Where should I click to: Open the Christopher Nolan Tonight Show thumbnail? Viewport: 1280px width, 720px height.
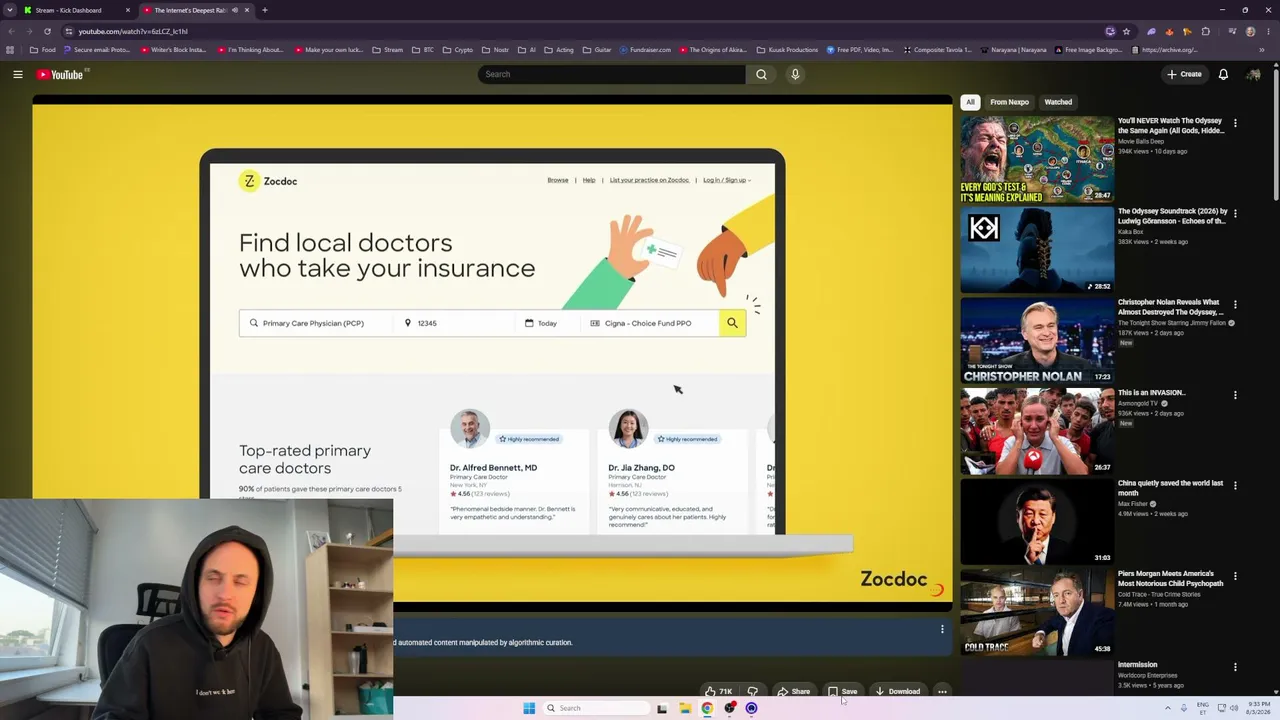point(1037,341)
